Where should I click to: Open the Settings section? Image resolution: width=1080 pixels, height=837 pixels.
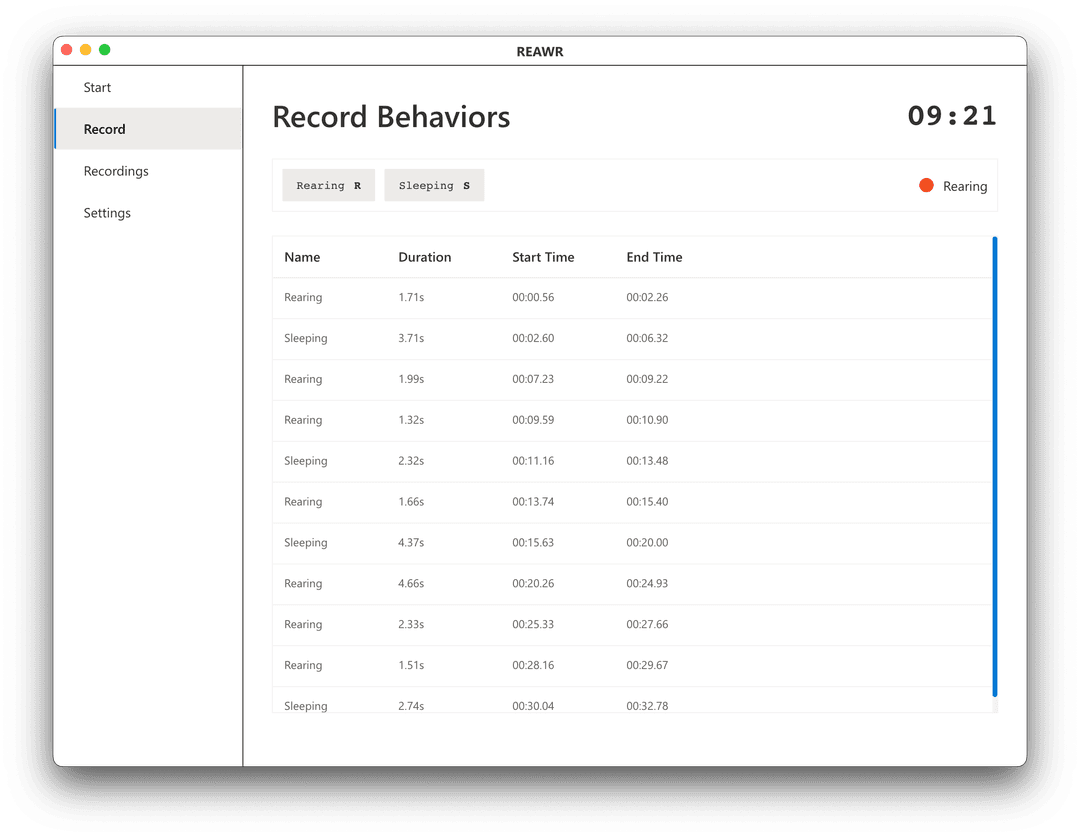pyautogui.click(x=107, y=212)
